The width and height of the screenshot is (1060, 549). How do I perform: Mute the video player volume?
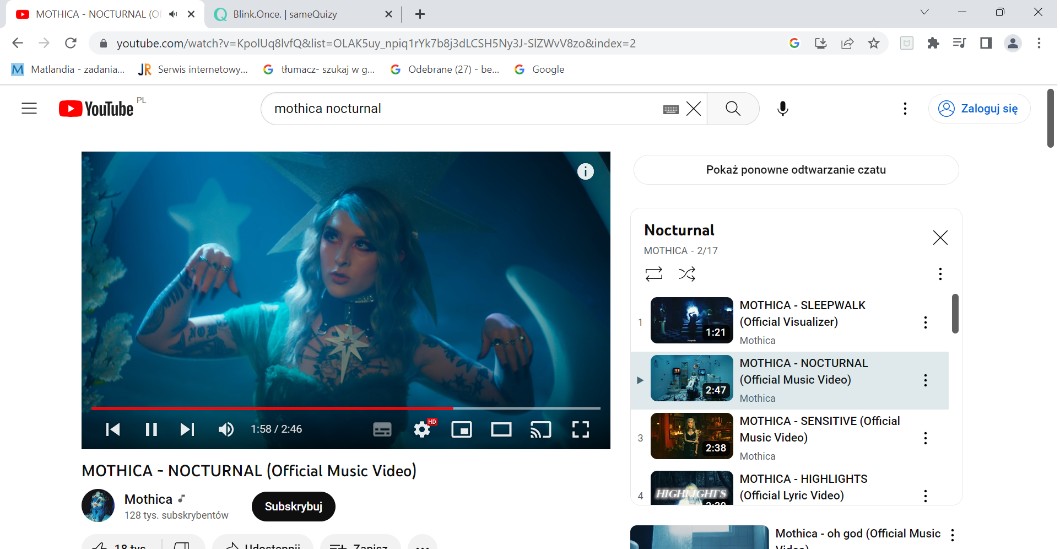[x=226, y=429]
